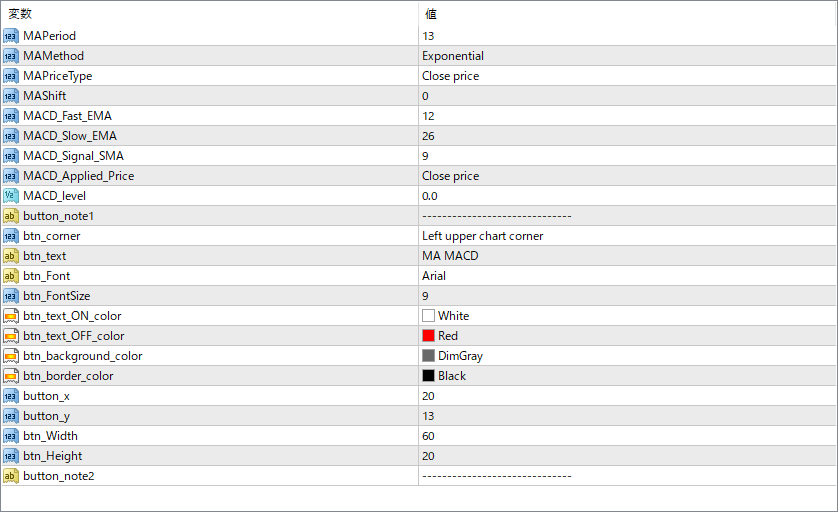
Task: Click the btn_text value field MA MACD
Action: 627,256
